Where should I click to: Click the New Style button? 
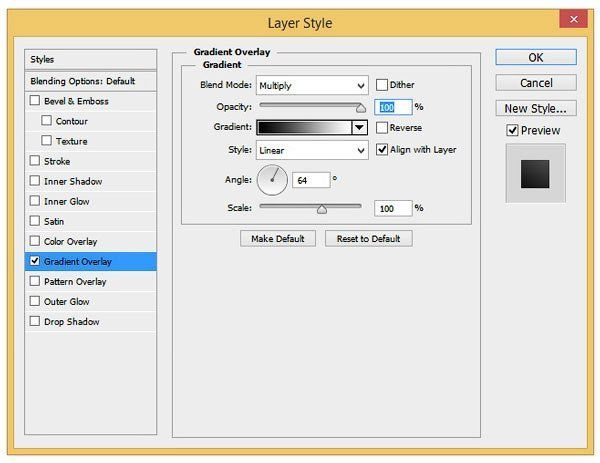pos(536,108)
